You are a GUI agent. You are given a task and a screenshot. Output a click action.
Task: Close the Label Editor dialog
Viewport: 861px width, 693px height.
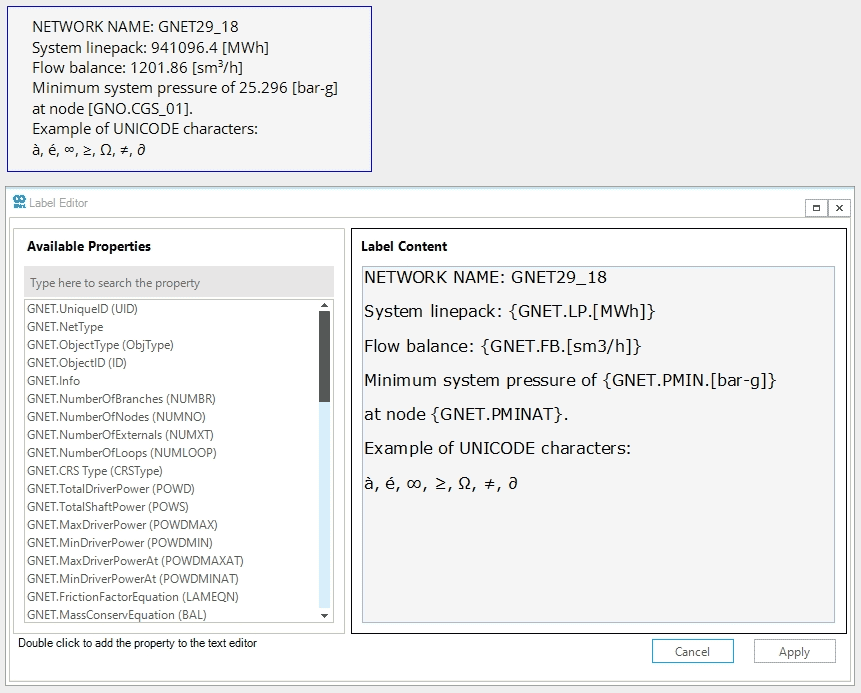tap(839, 208)
